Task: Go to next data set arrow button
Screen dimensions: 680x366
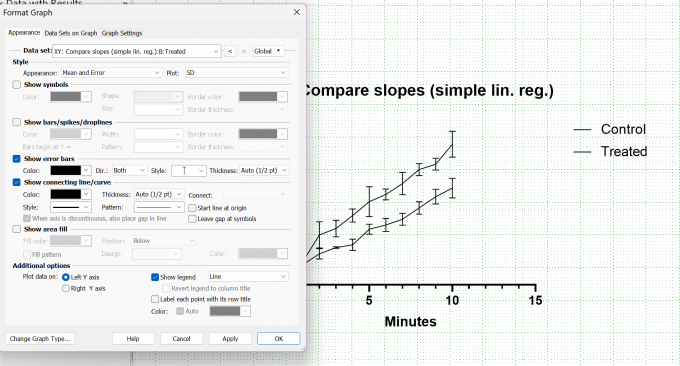Action: pyautogui.click(x=244, y=51)
